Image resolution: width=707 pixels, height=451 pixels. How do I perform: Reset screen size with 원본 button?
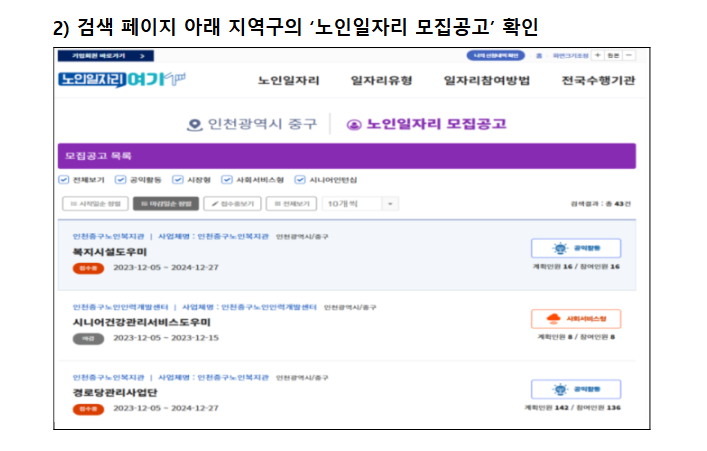pos(613,55)
